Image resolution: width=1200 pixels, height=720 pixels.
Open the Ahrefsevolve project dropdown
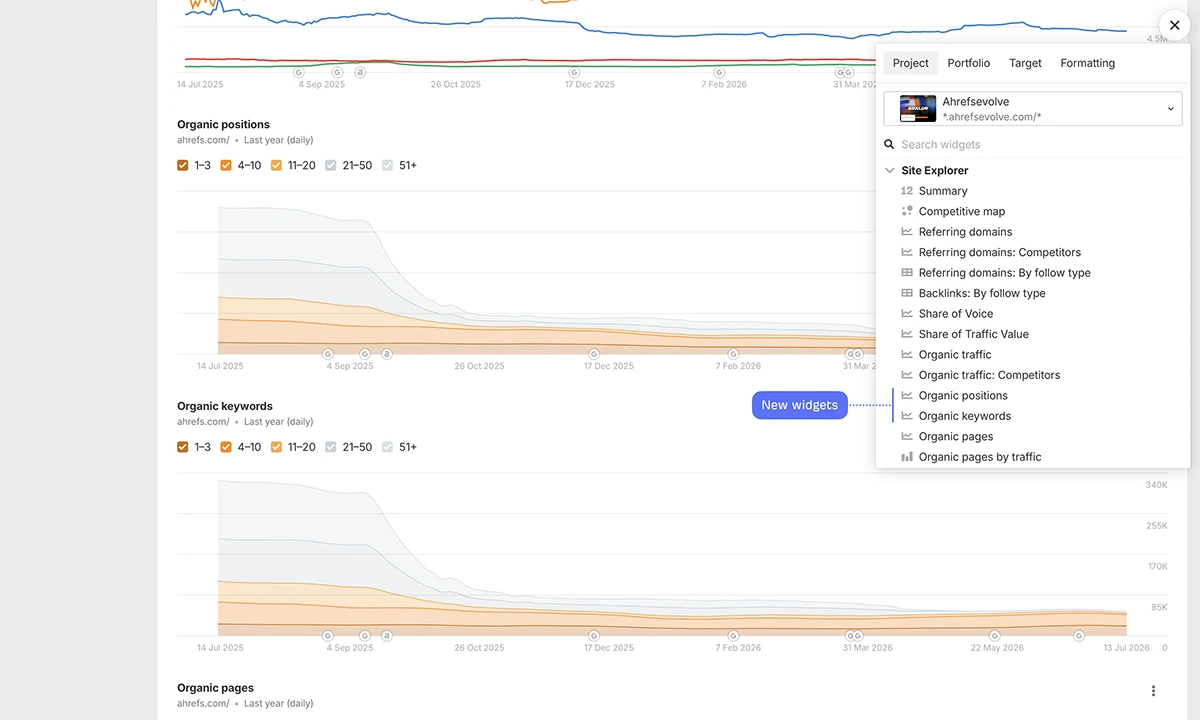tap(1033, 109)
